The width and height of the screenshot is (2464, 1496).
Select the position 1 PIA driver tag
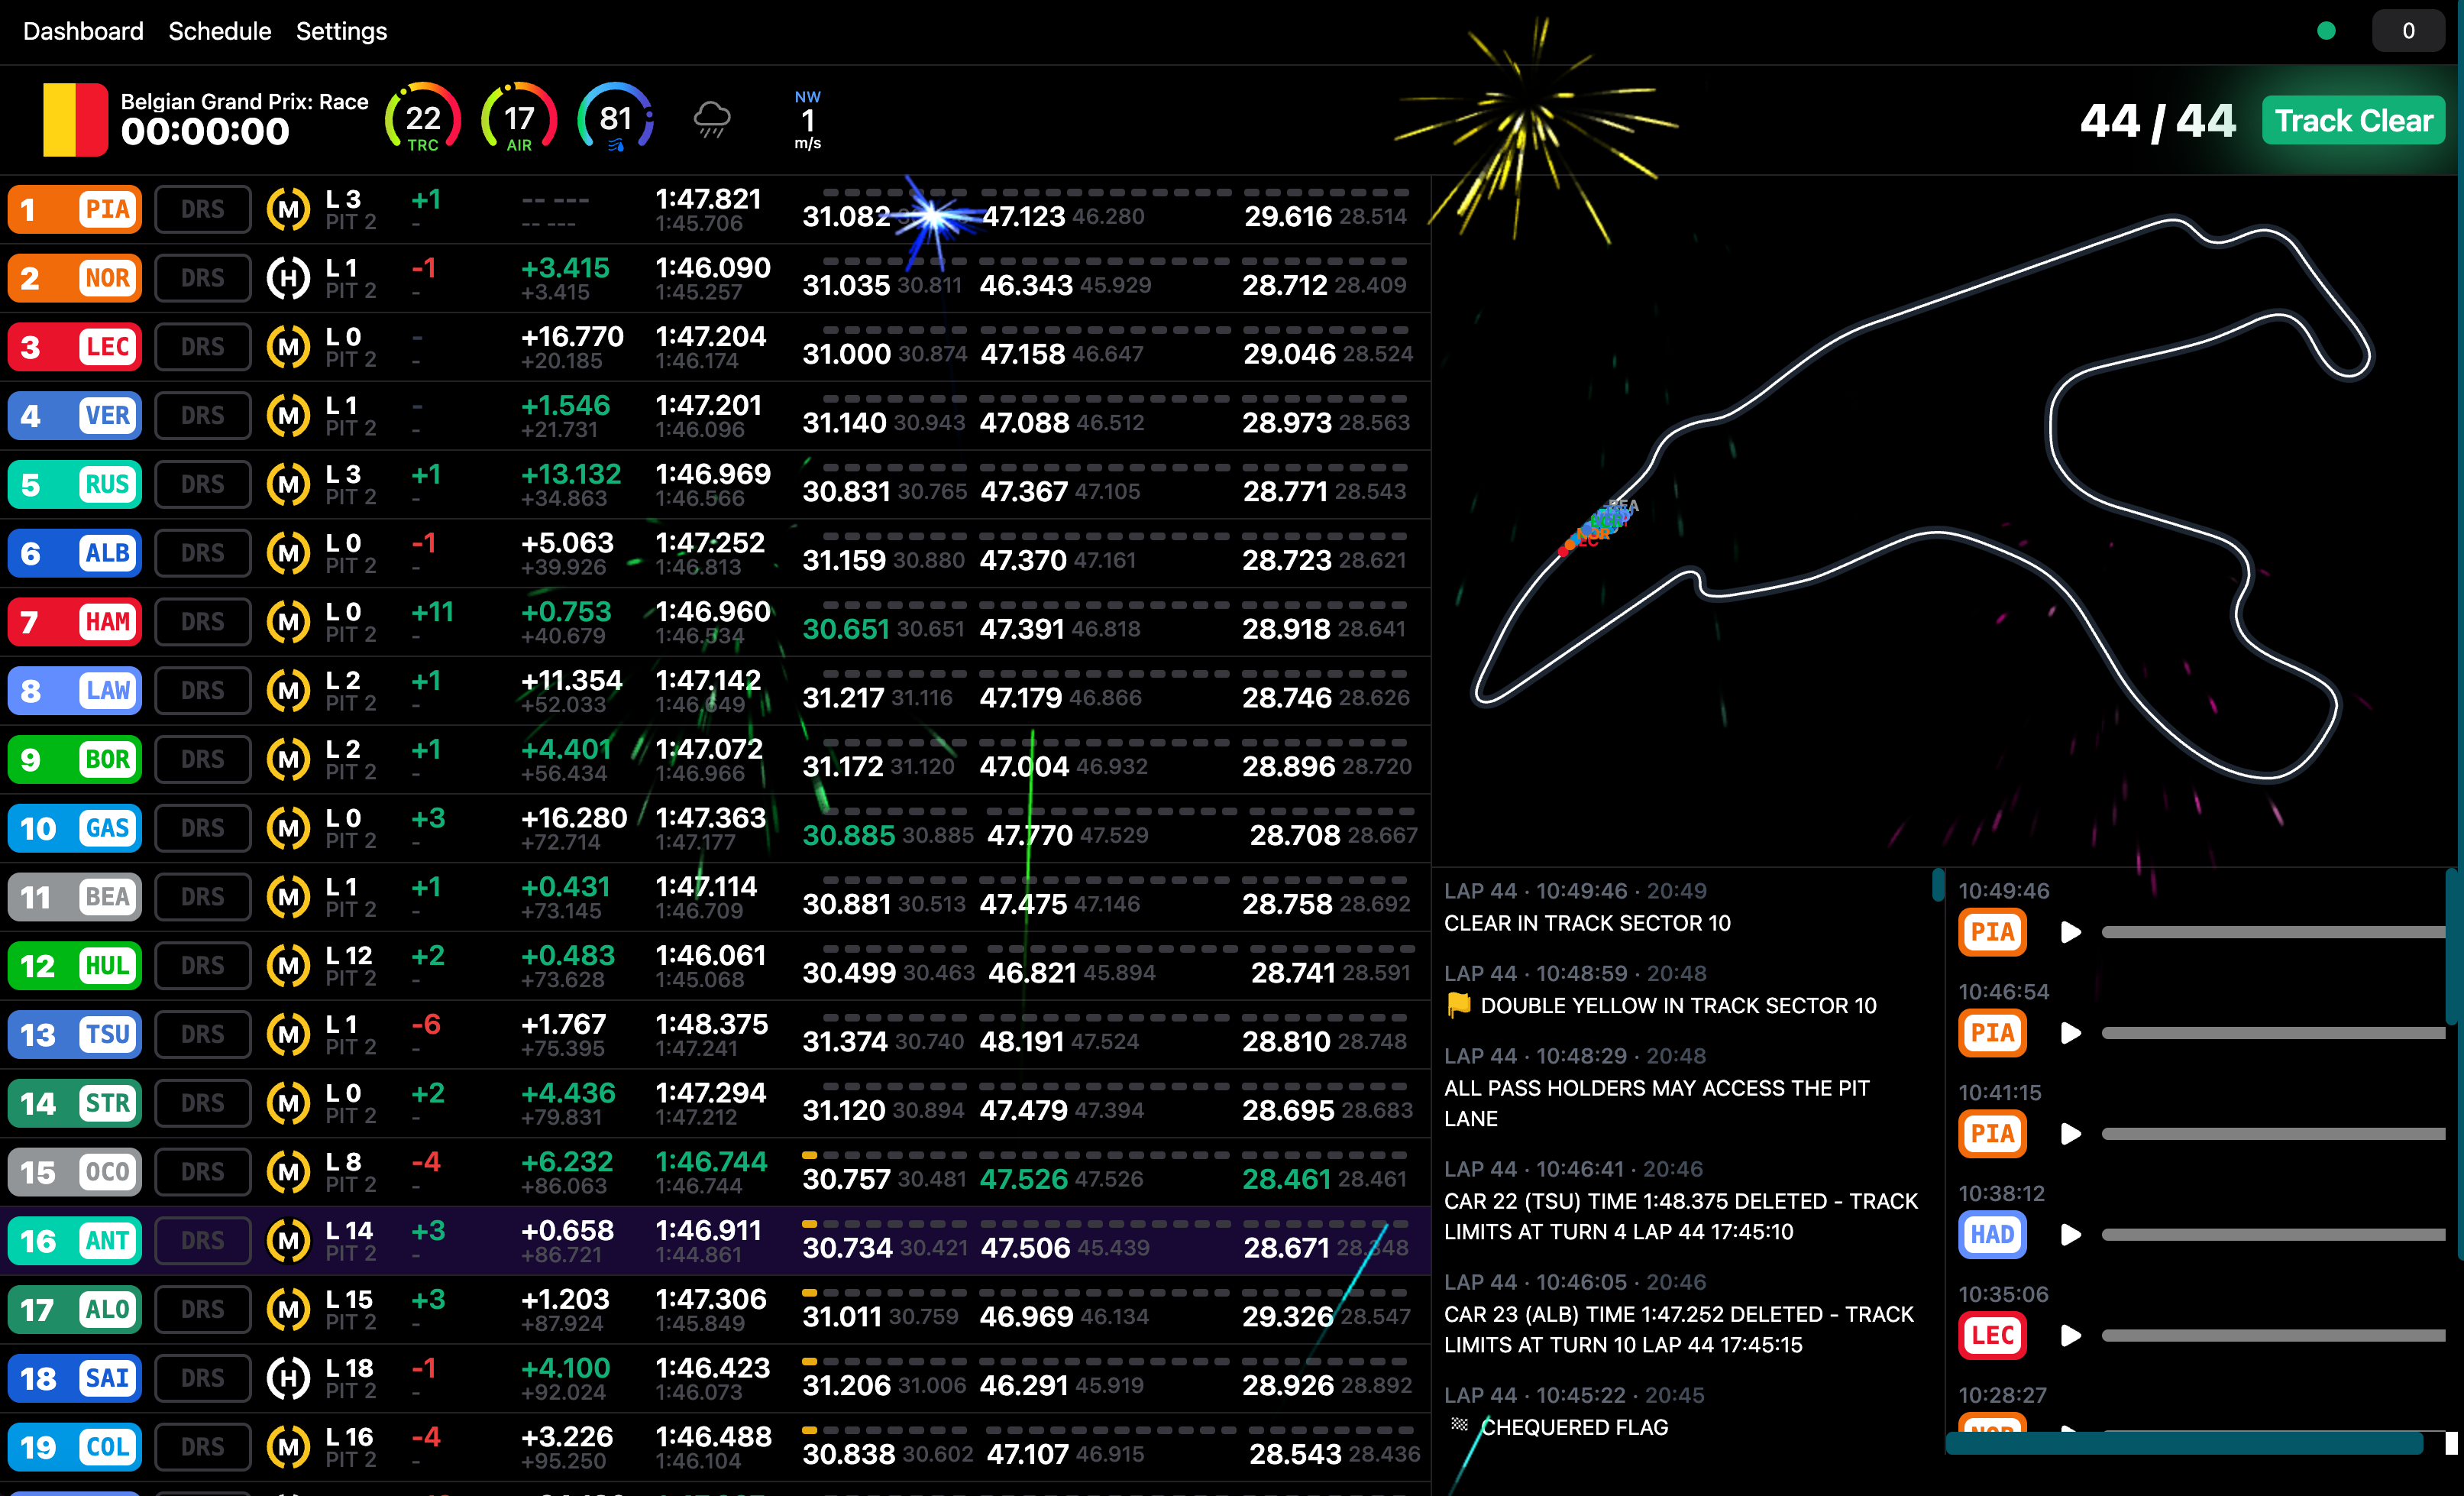75,210
